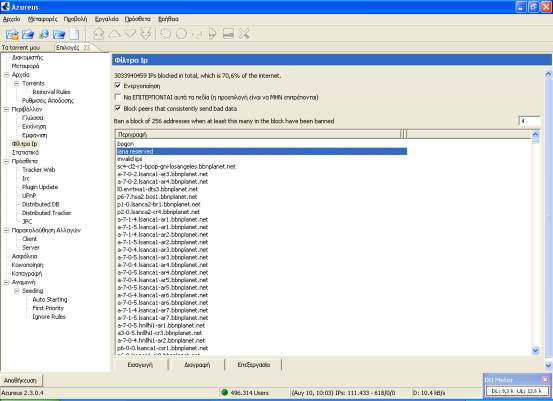Screen dimensions: 553x401
Task: Click the ban block threshold input field
Action: pos(529,121)
